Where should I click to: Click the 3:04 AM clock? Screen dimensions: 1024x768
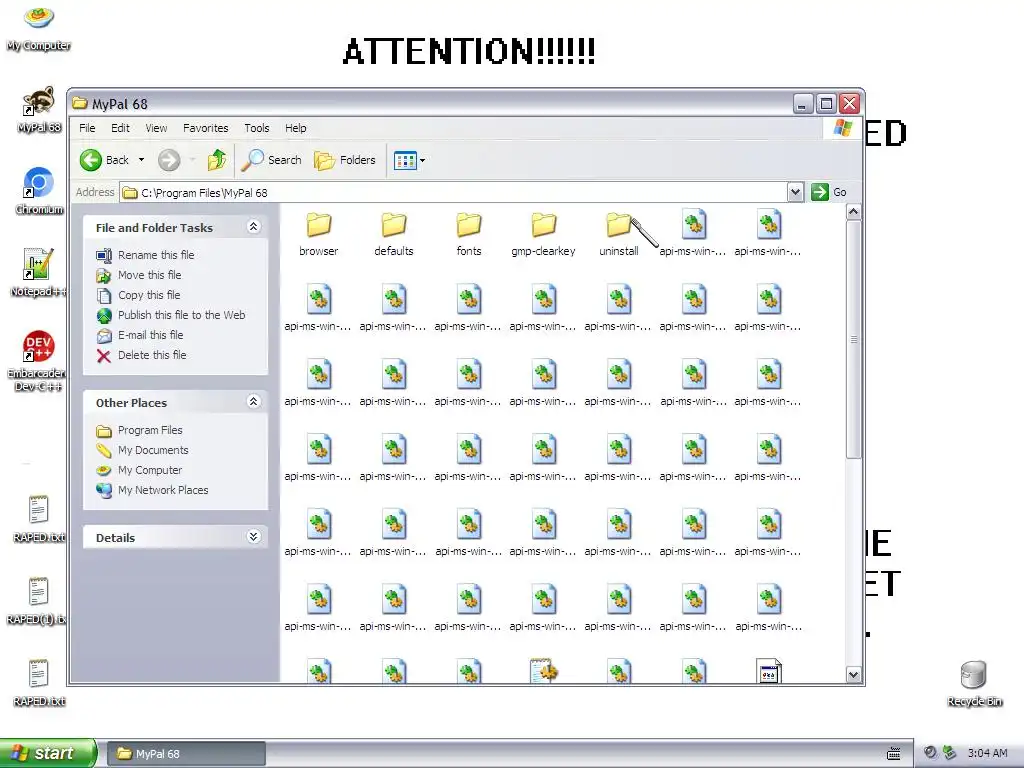tap(987, 753)
